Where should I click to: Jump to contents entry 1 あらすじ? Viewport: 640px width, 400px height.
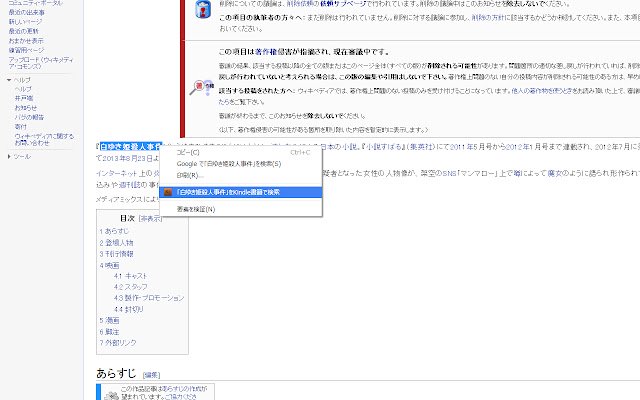pos(114,231)
